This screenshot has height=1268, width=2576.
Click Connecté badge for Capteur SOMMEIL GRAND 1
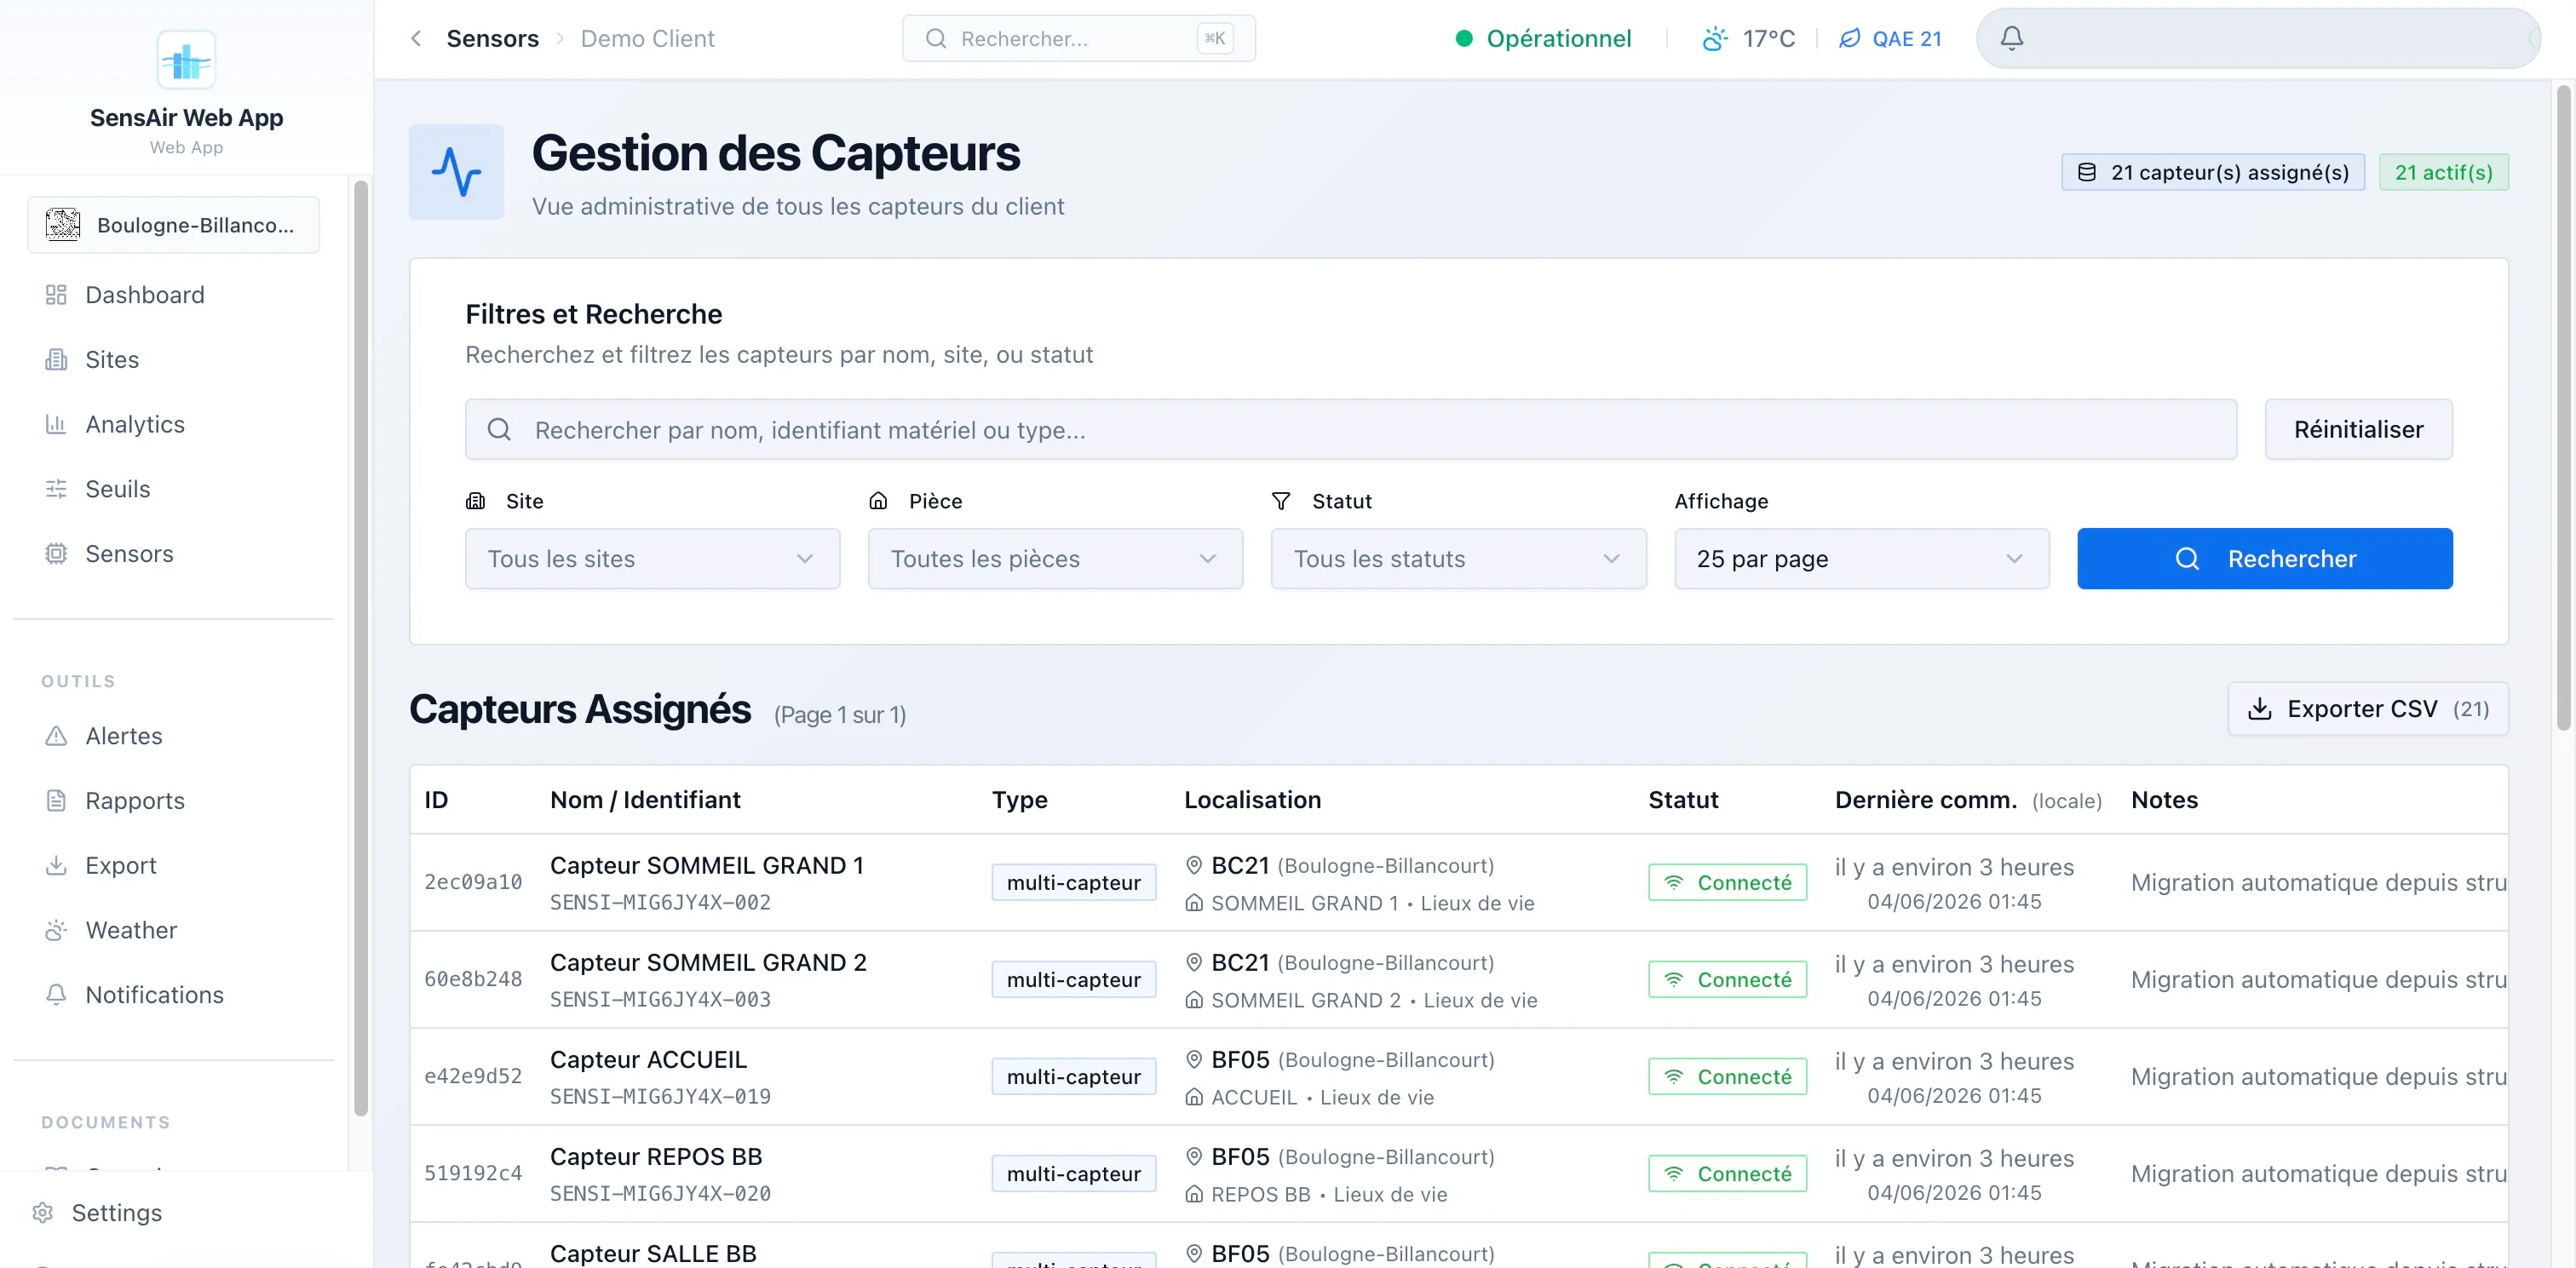pos(1727,883)
